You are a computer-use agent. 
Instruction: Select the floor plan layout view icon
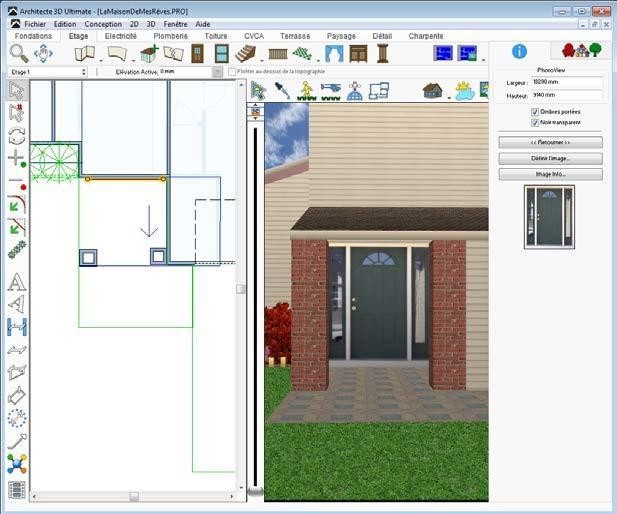(x=379, y=91)
